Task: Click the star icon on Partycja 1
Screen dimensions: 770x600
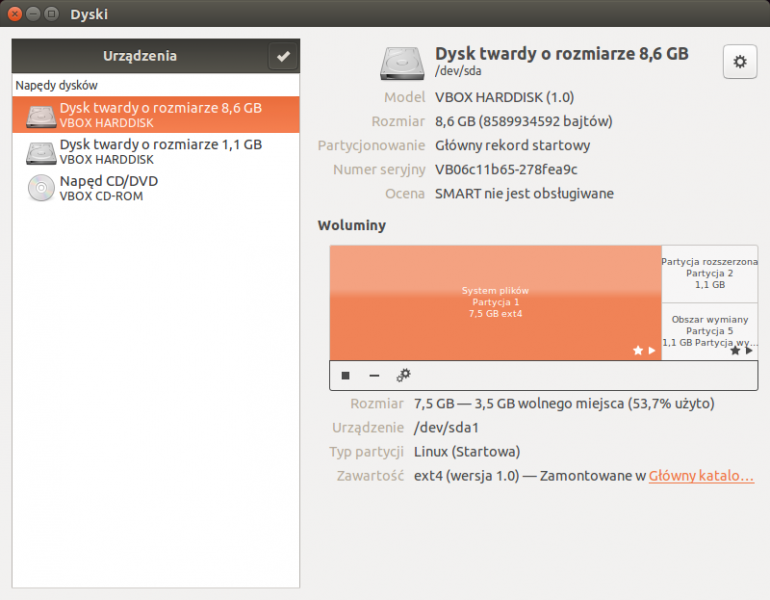Action: 637,350
